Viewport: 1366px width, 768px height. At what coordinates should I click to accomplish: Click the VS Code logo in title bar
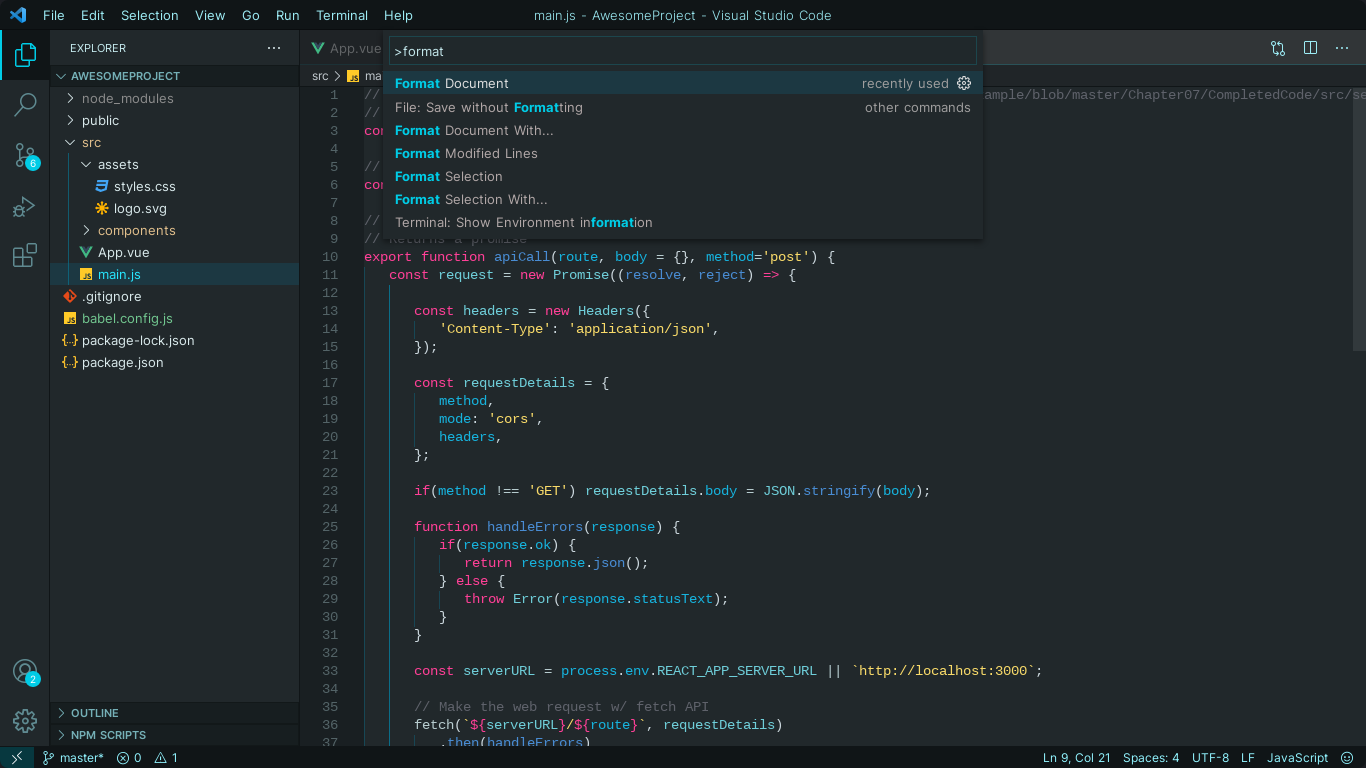tap(17, 15)
